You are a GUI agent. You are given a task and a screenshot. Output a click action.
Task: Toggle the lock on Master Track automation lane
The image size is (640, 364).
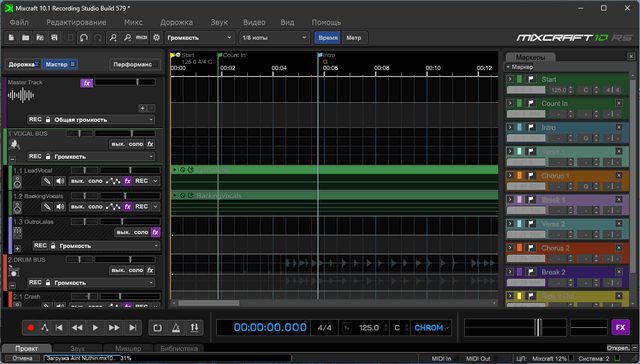(48, 120)
